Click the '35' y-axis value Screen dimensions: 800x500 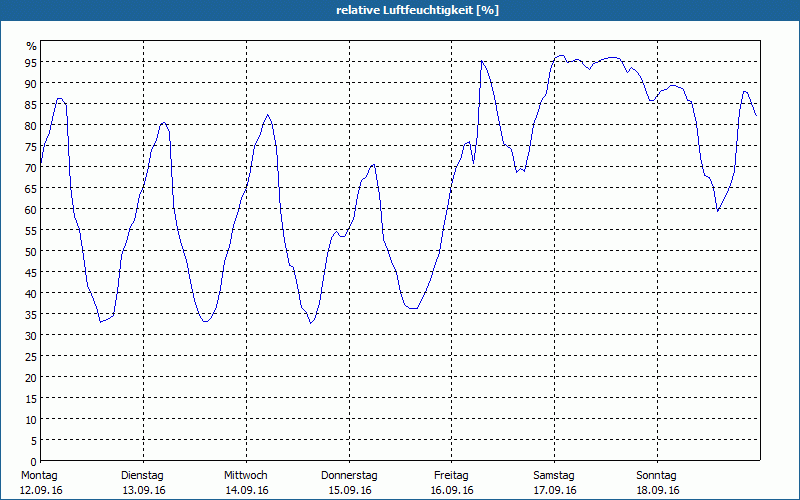31,315
